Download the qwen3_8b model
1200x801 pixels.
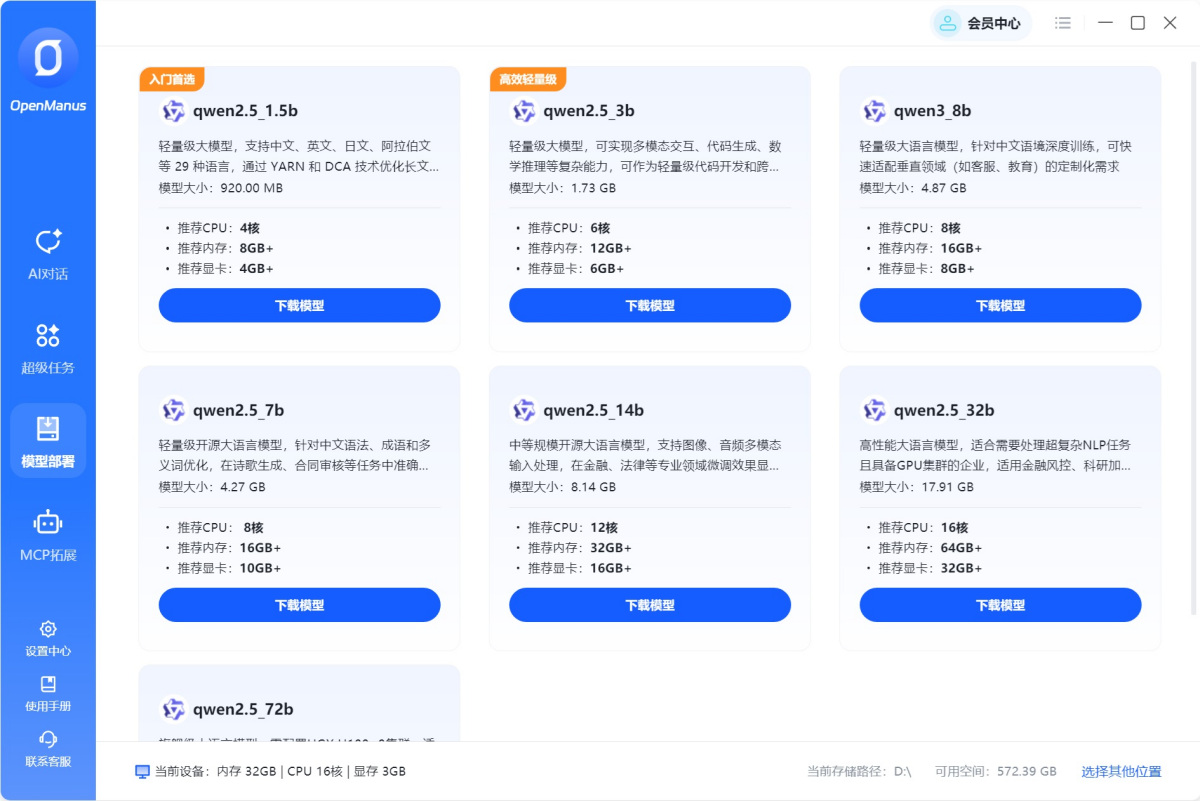[1000, 305]
